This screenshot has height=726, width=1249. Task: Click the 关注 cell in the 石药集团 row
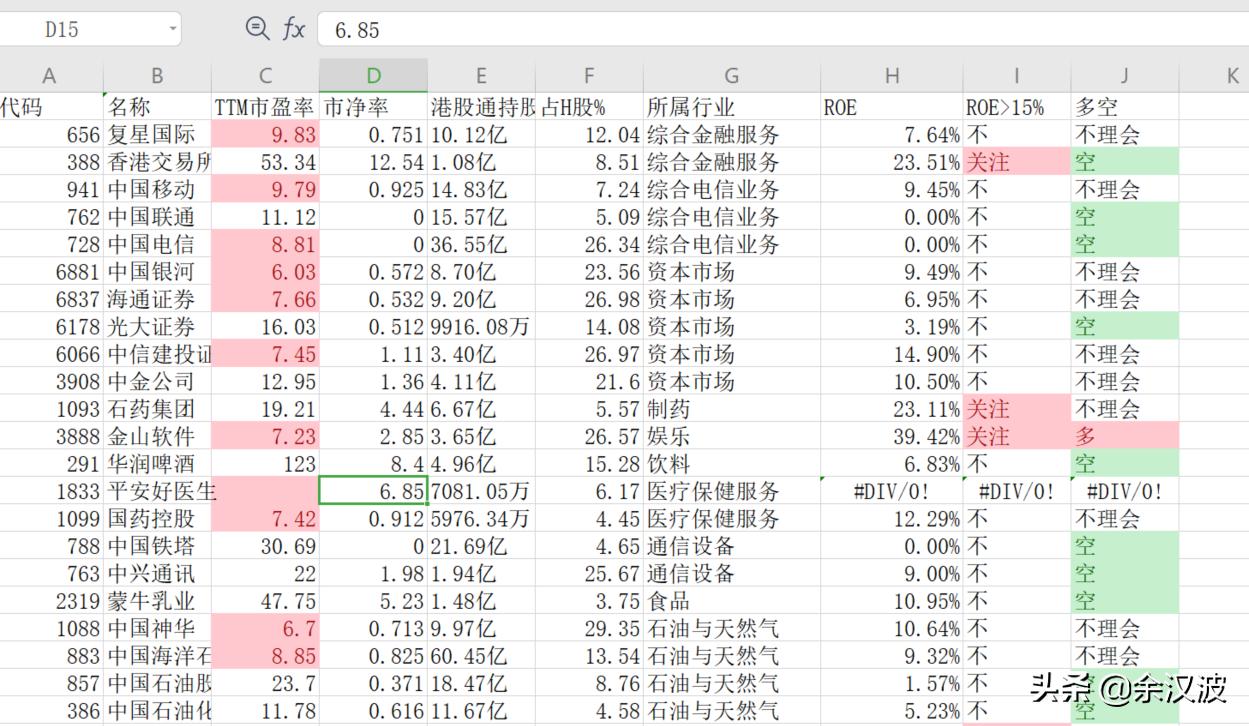(1016, 408)
